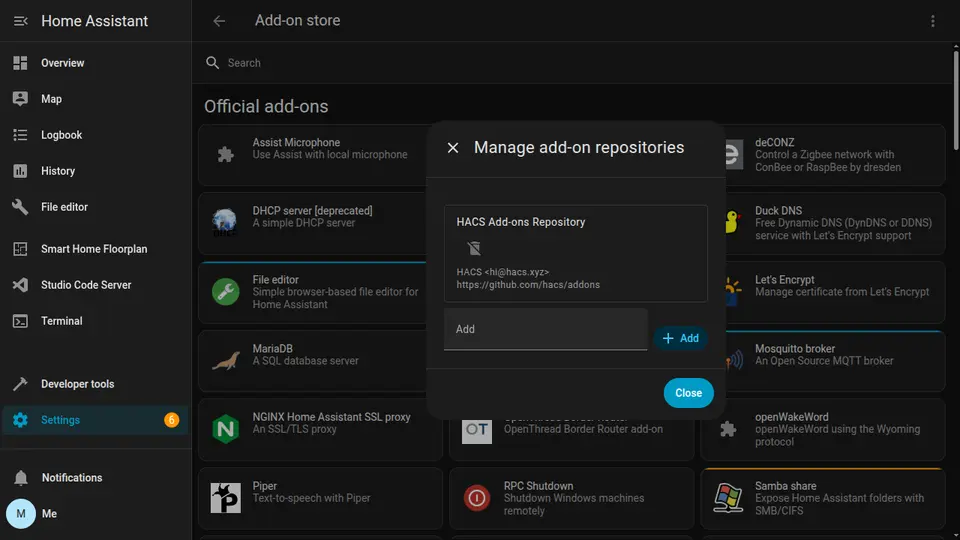Screen dimensions: 960x540
Task: Click the Studio Code Server icon
Action: (20, 285)
